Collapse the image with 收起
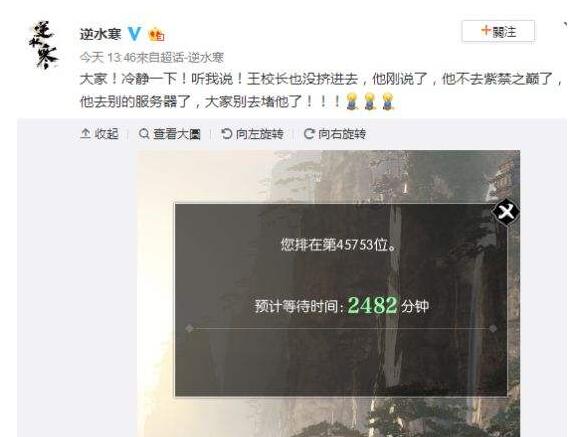The width and height of the screenshot is (571, 437). (99, 134)
